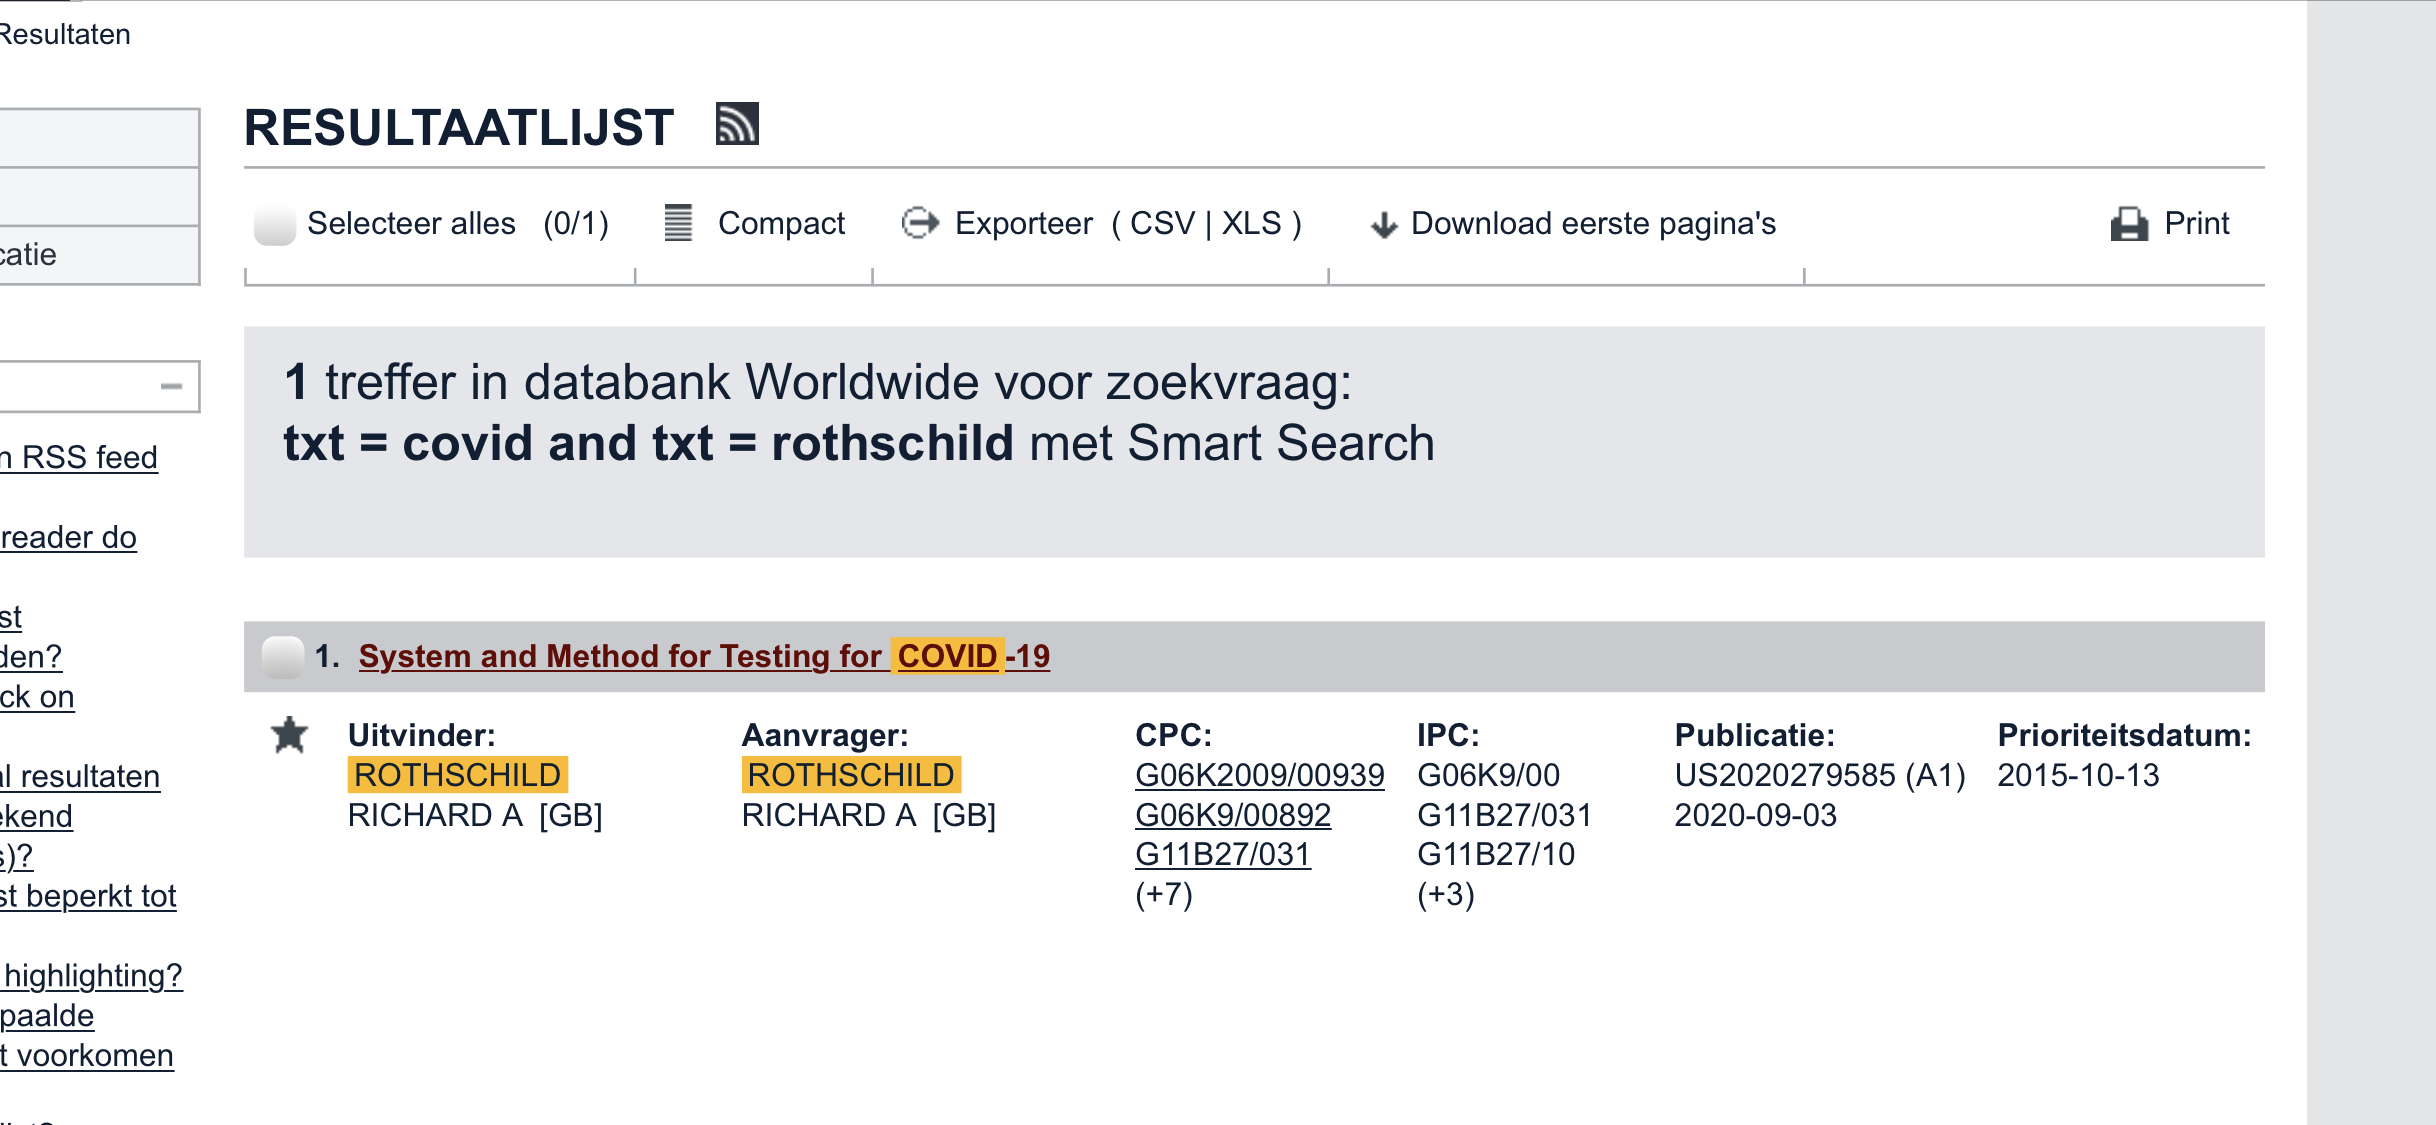Click the Exporteer arrow icon
Image resolution: width=2436 pixels, height=1125 pixels.
[919, 223]
